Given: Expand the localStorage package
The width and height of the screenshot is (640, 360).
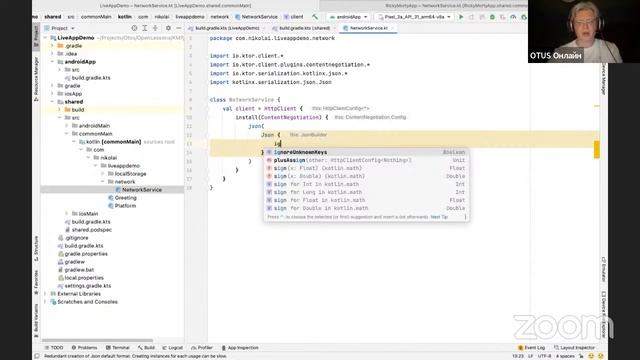Looking at the screenshot, I should tap(102, 173).
